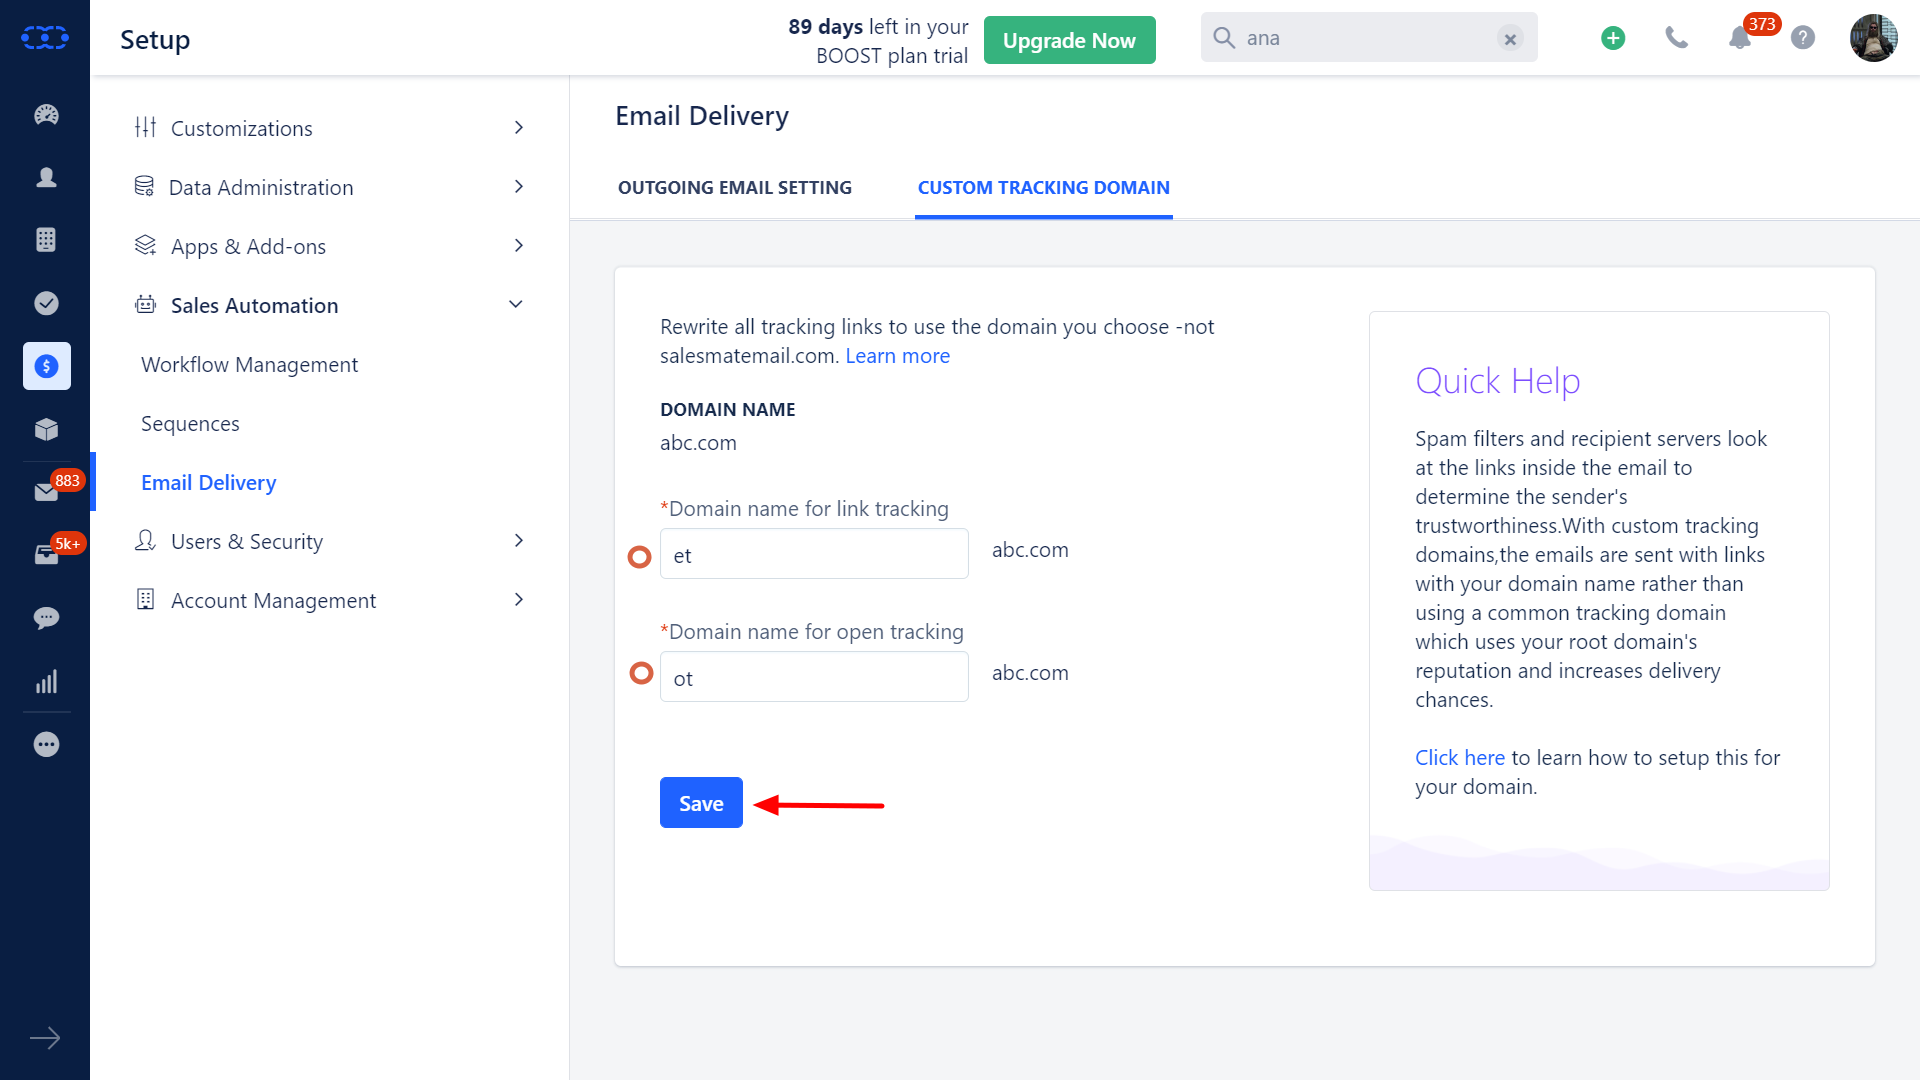
Task: Open the Learn more link
Action: 897,355
